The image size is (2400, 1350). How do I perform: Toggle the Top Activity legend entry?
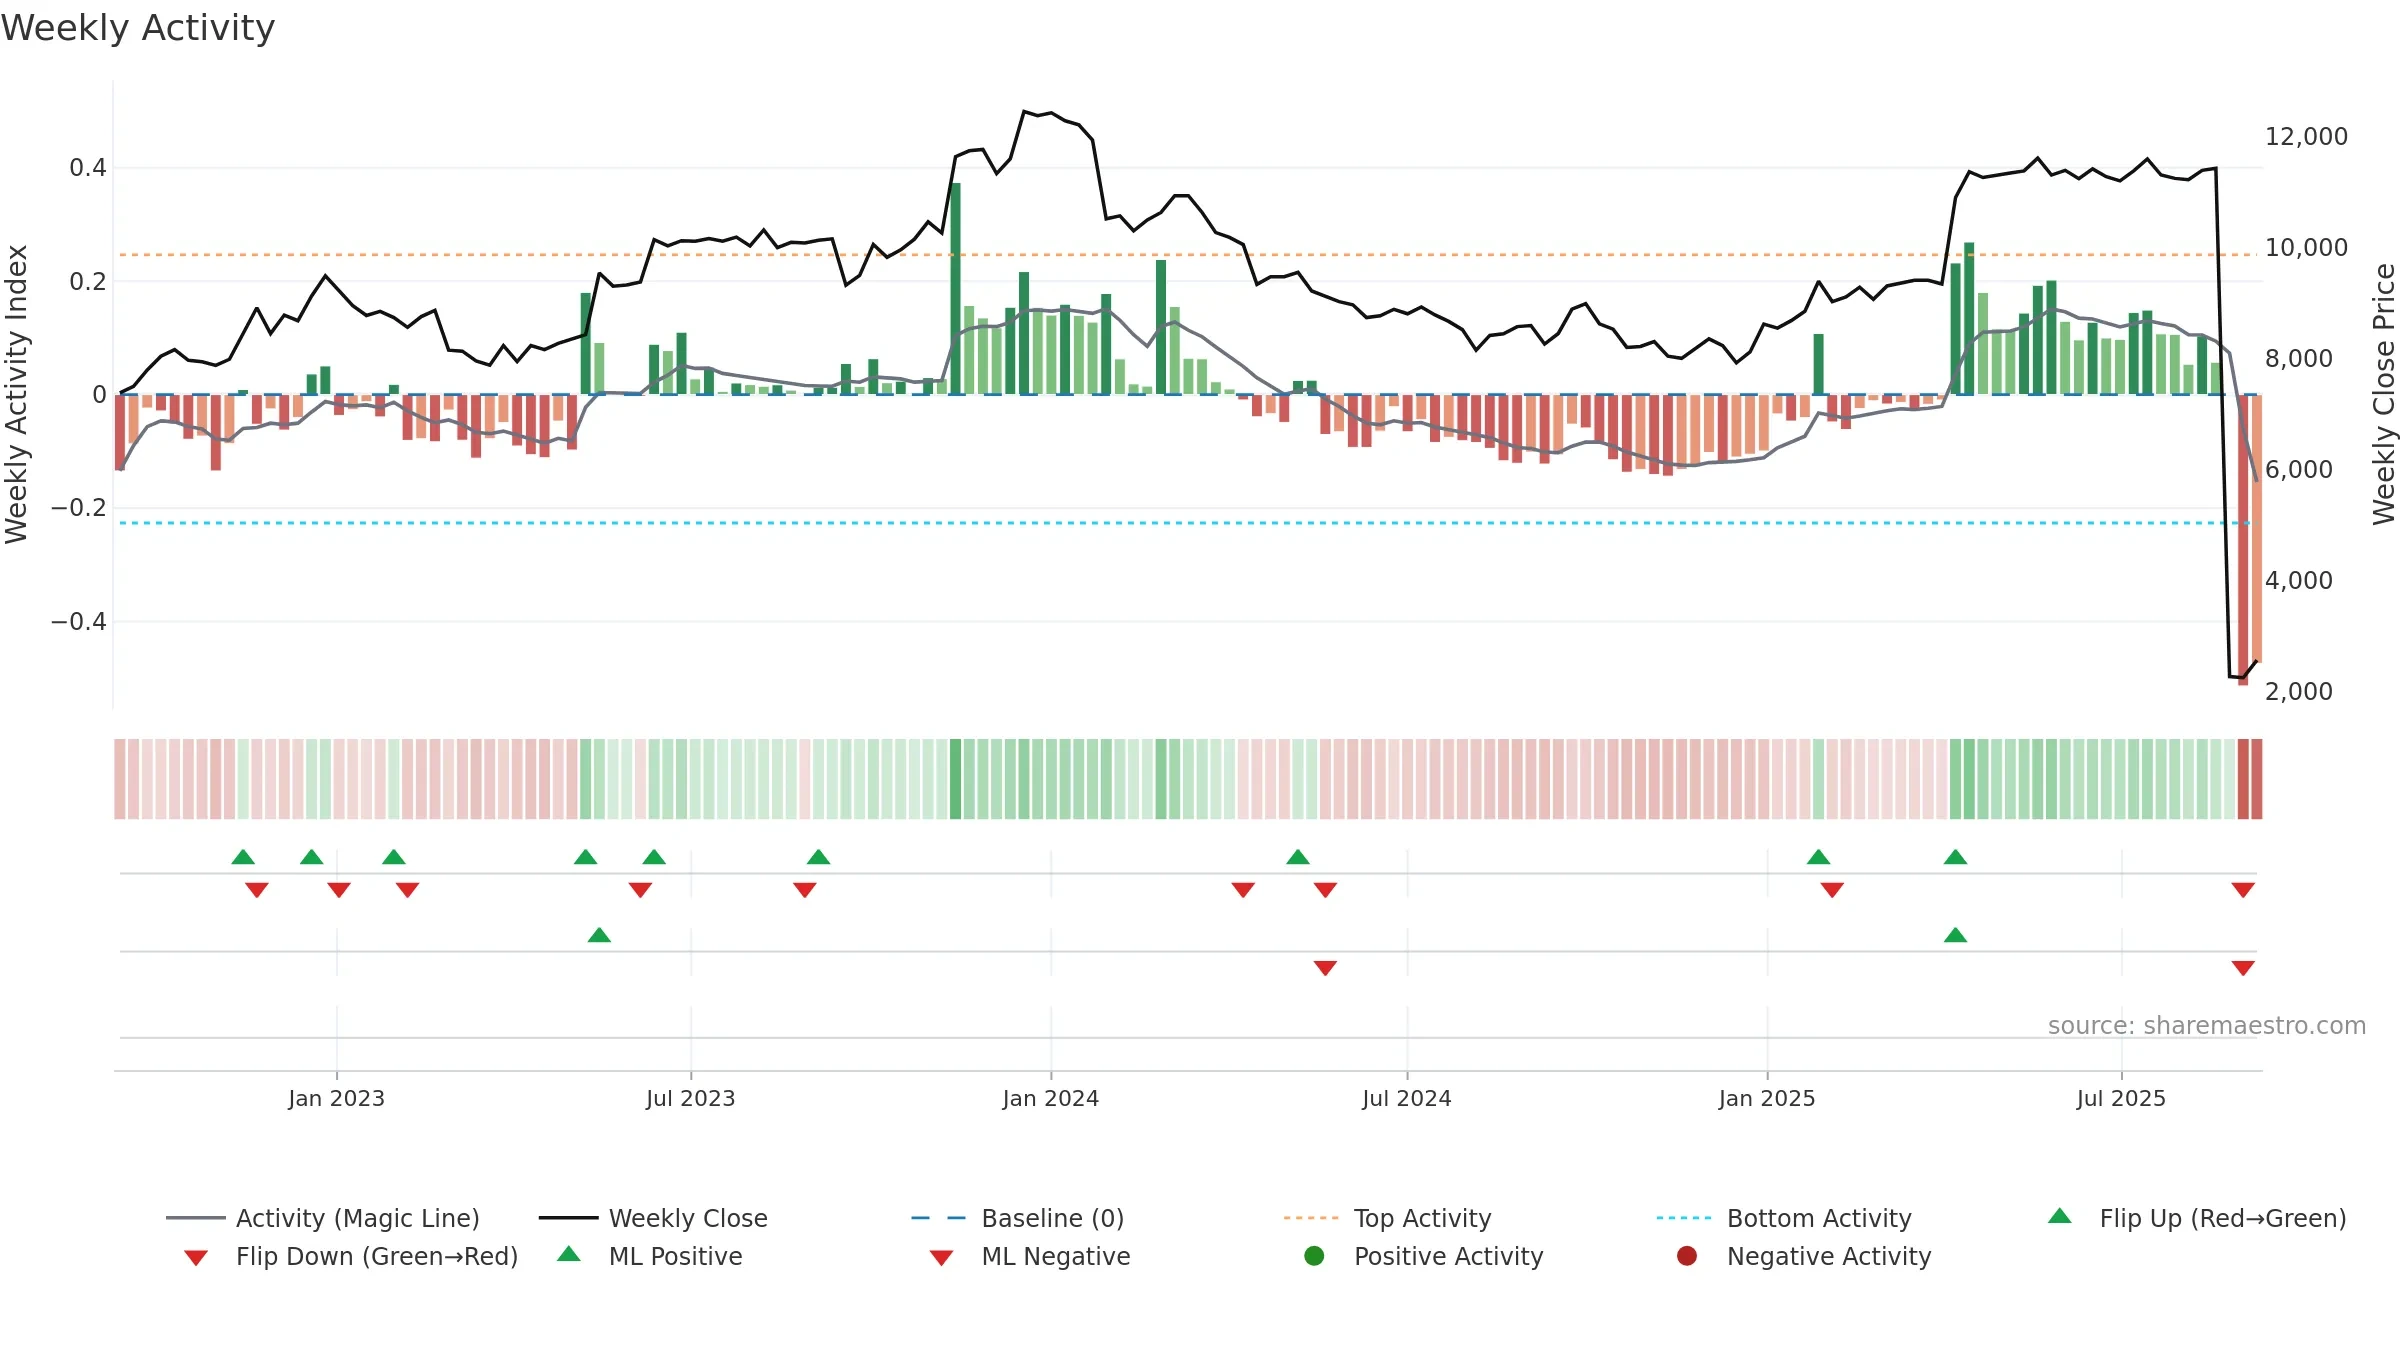(x=1387, y=1218)
